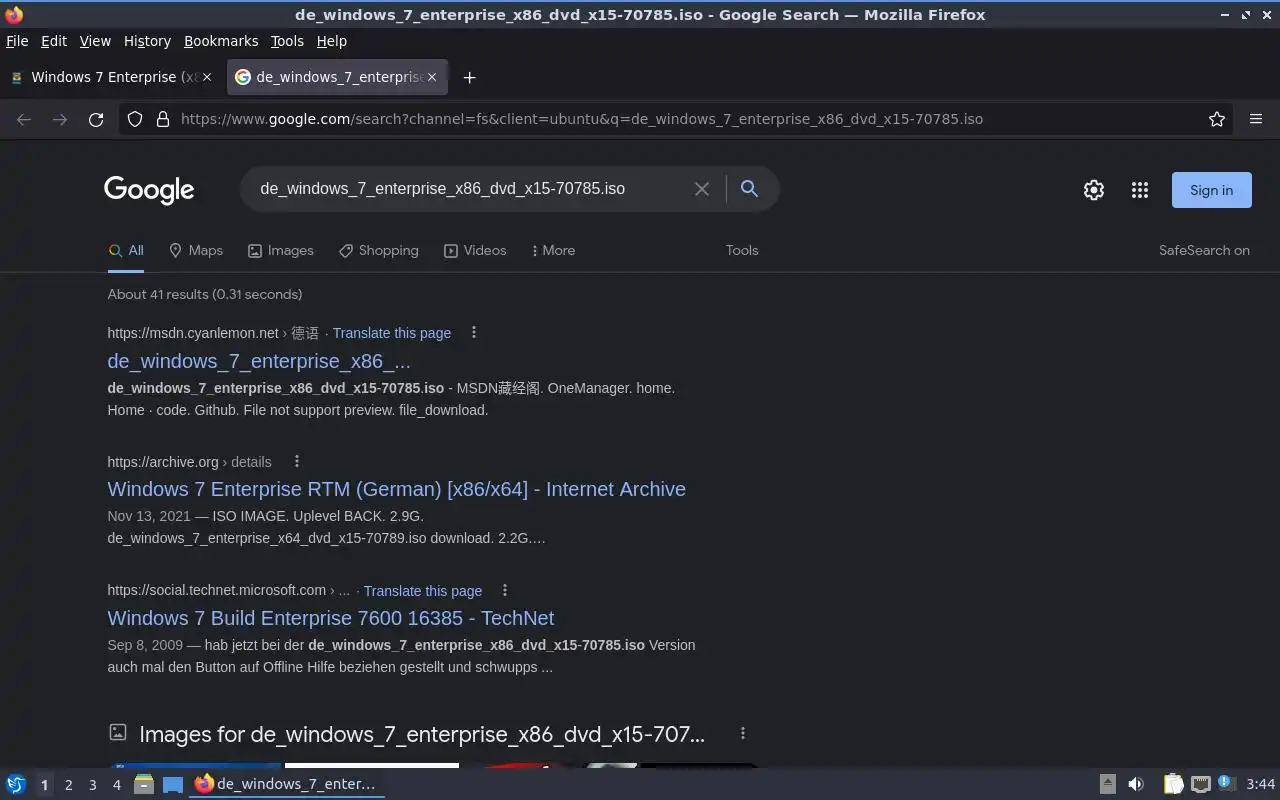1280x800 pixels.
Task: Open the Edit menu
Action: pyautogui.click(x=54, y=41)
